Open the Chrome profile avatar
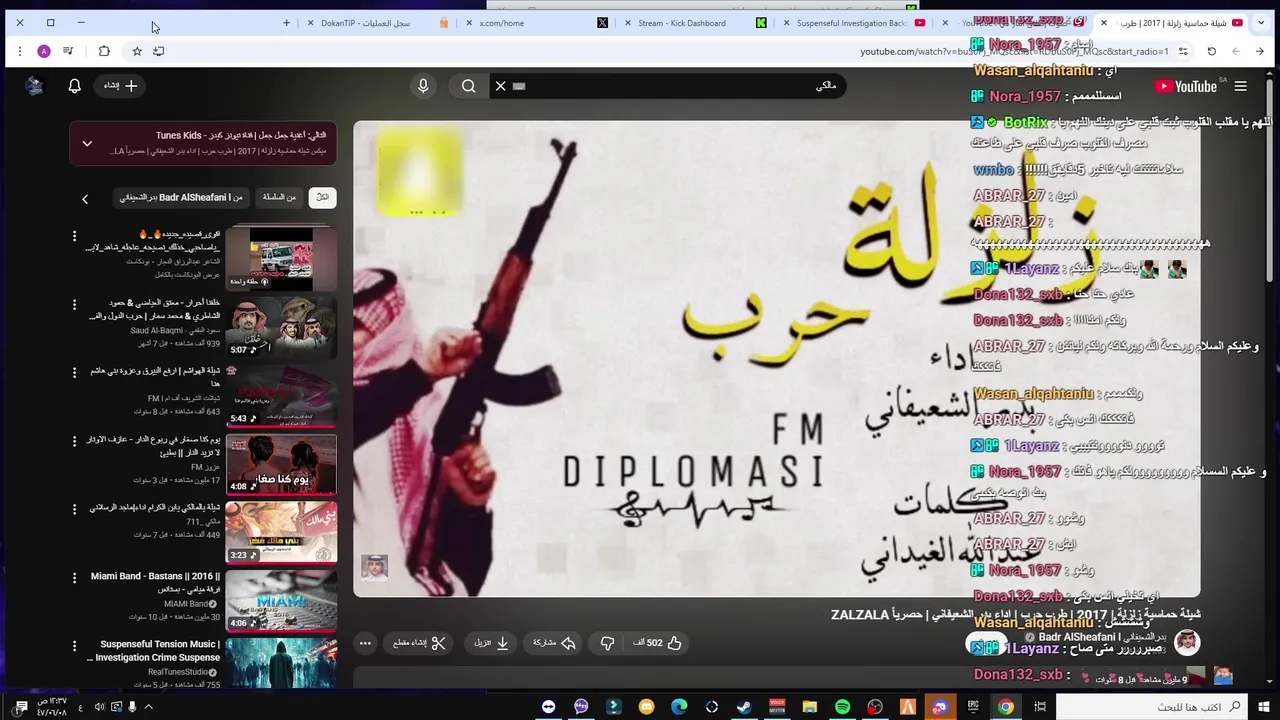 44,51
